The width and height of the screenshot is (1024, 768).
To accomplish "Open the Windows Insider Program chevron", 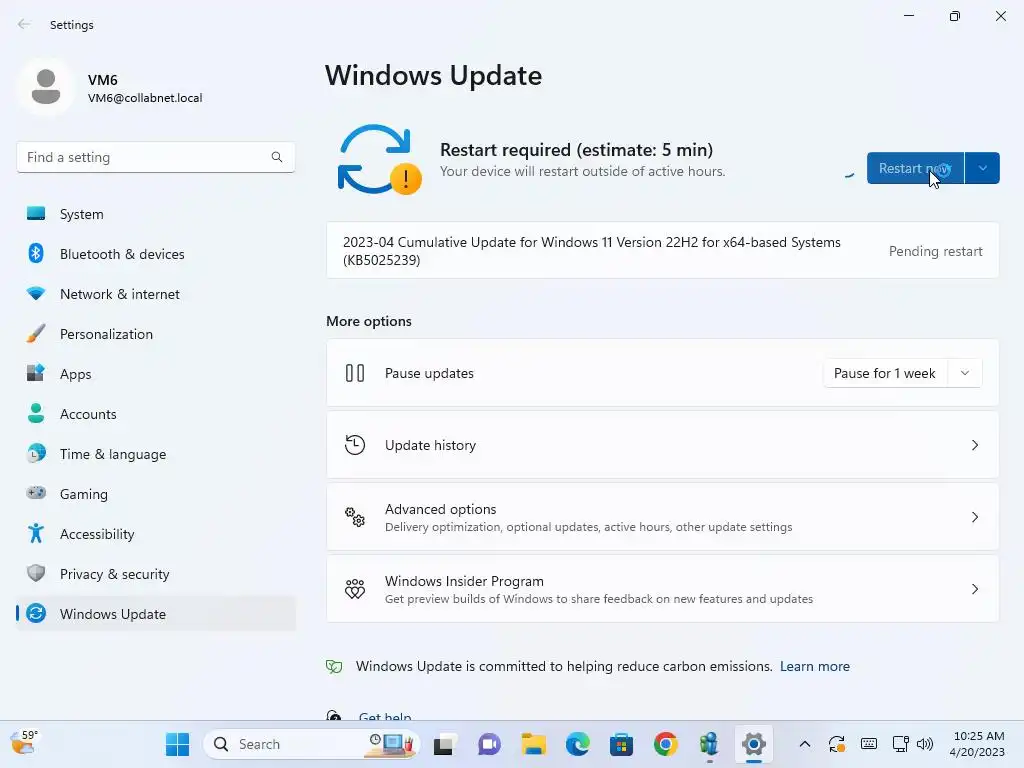I will 974,589.
